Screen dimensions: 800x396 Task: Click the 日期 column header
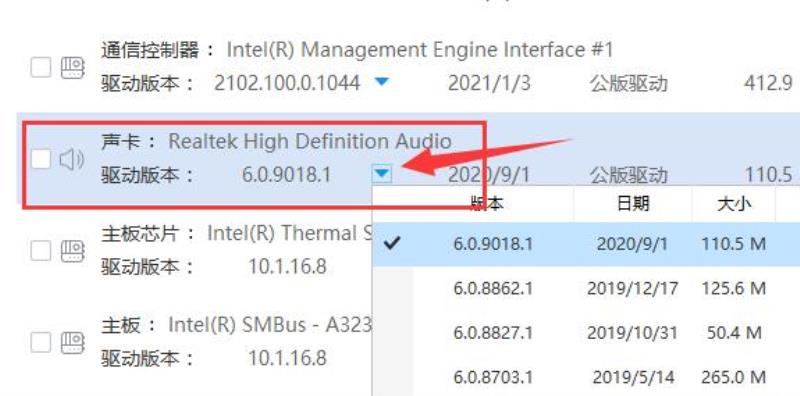(633, 204)
